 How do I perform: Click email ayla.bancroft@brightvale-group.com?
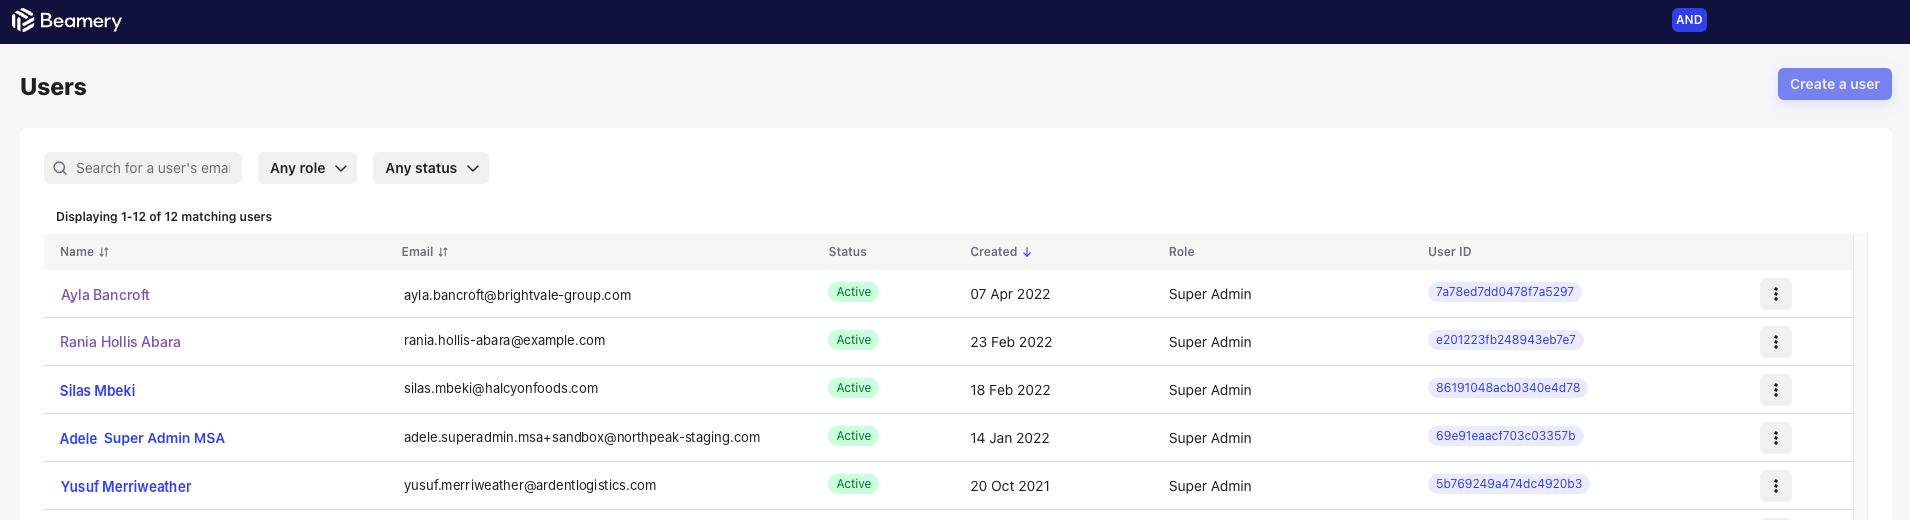(x=517, y=295)
